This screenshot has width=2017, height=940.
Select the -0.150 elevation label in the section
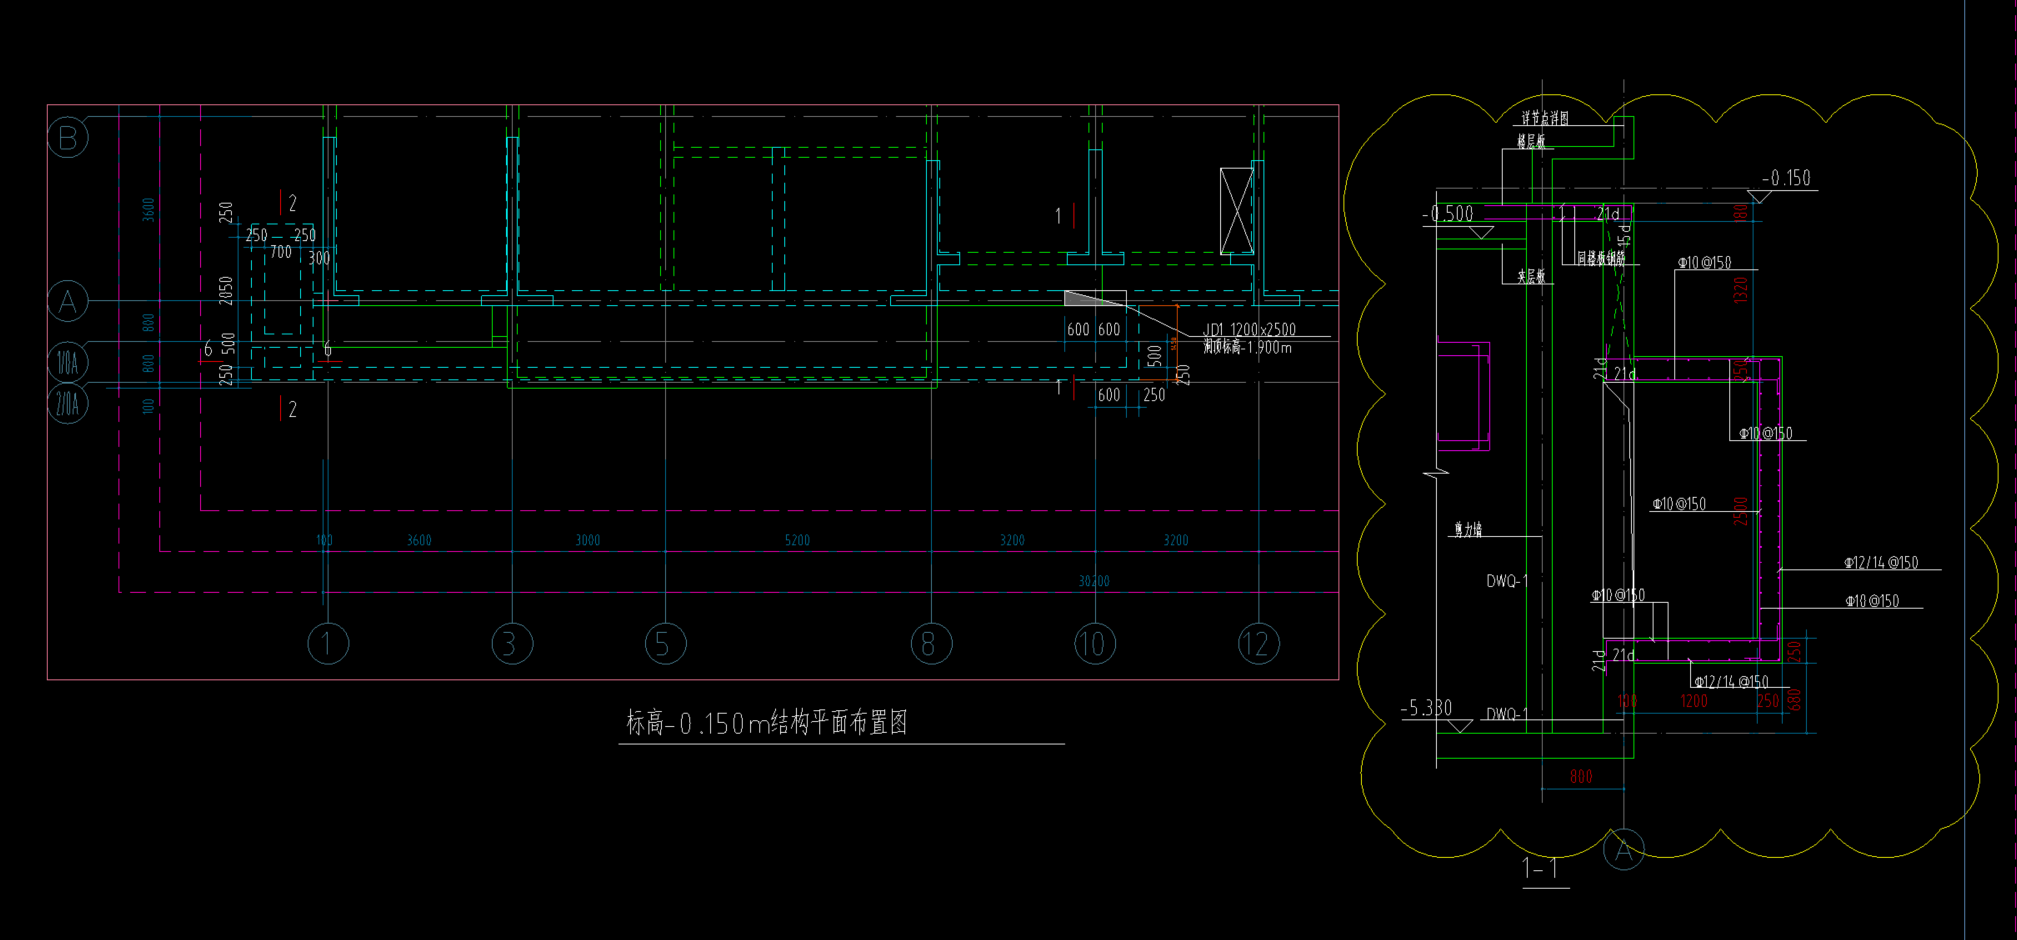(x=1786, y=178)
